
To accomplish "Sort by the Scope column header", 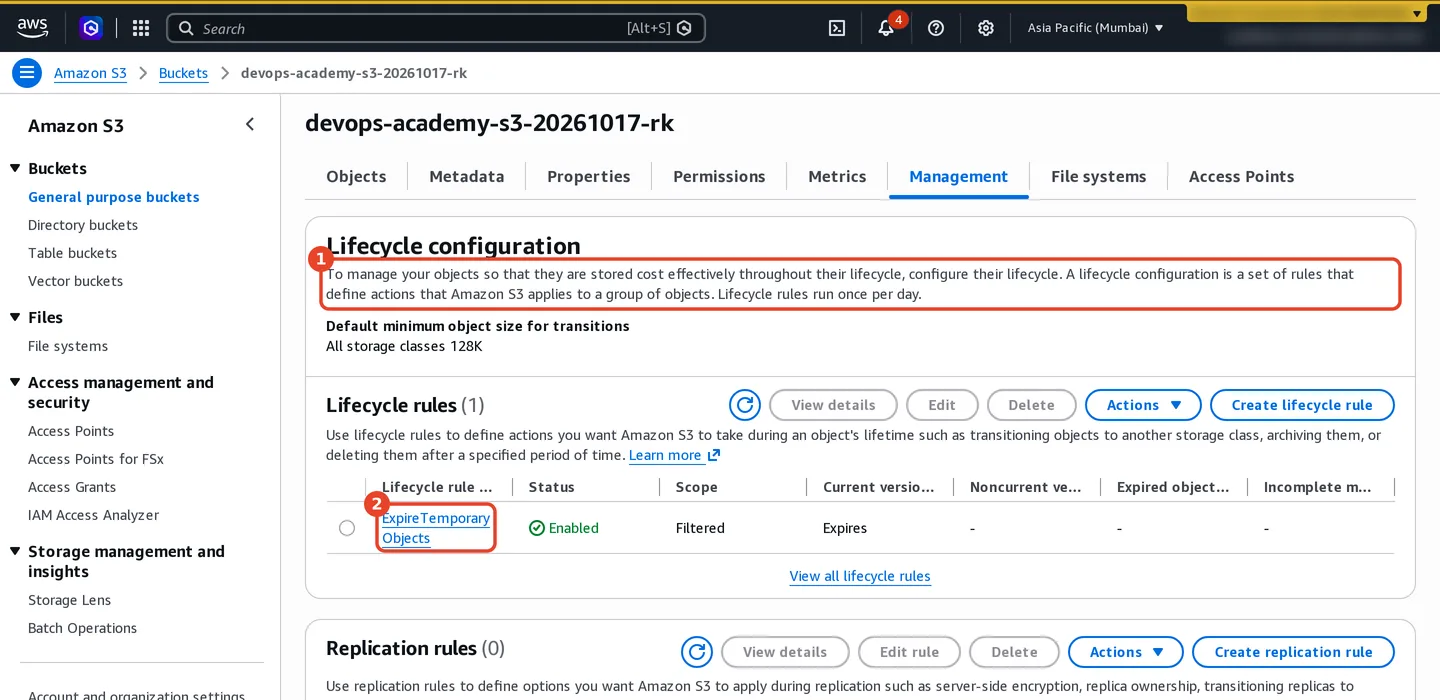I will coord(697,487).
